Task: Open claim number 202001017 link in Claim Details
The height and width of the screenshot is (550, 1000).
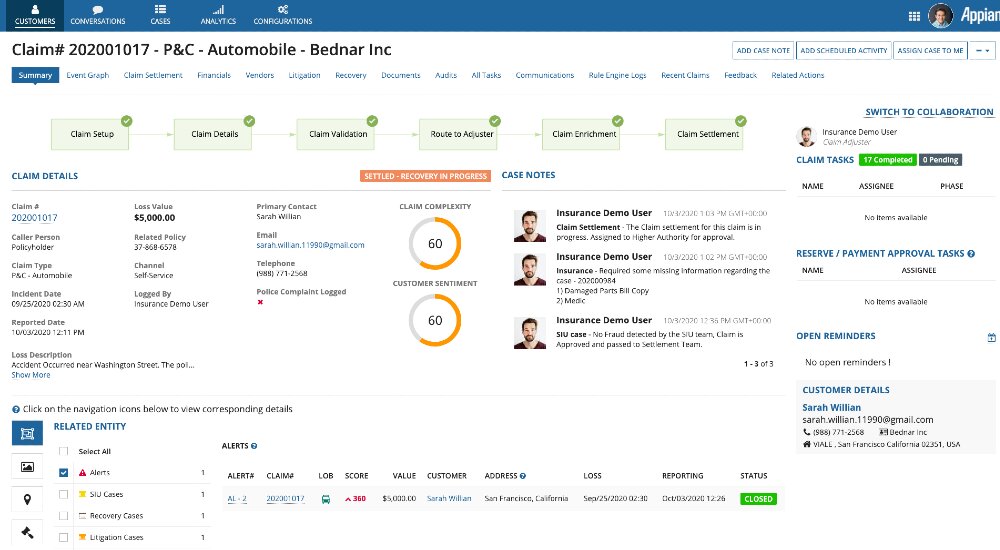Action: pos(34,218)
